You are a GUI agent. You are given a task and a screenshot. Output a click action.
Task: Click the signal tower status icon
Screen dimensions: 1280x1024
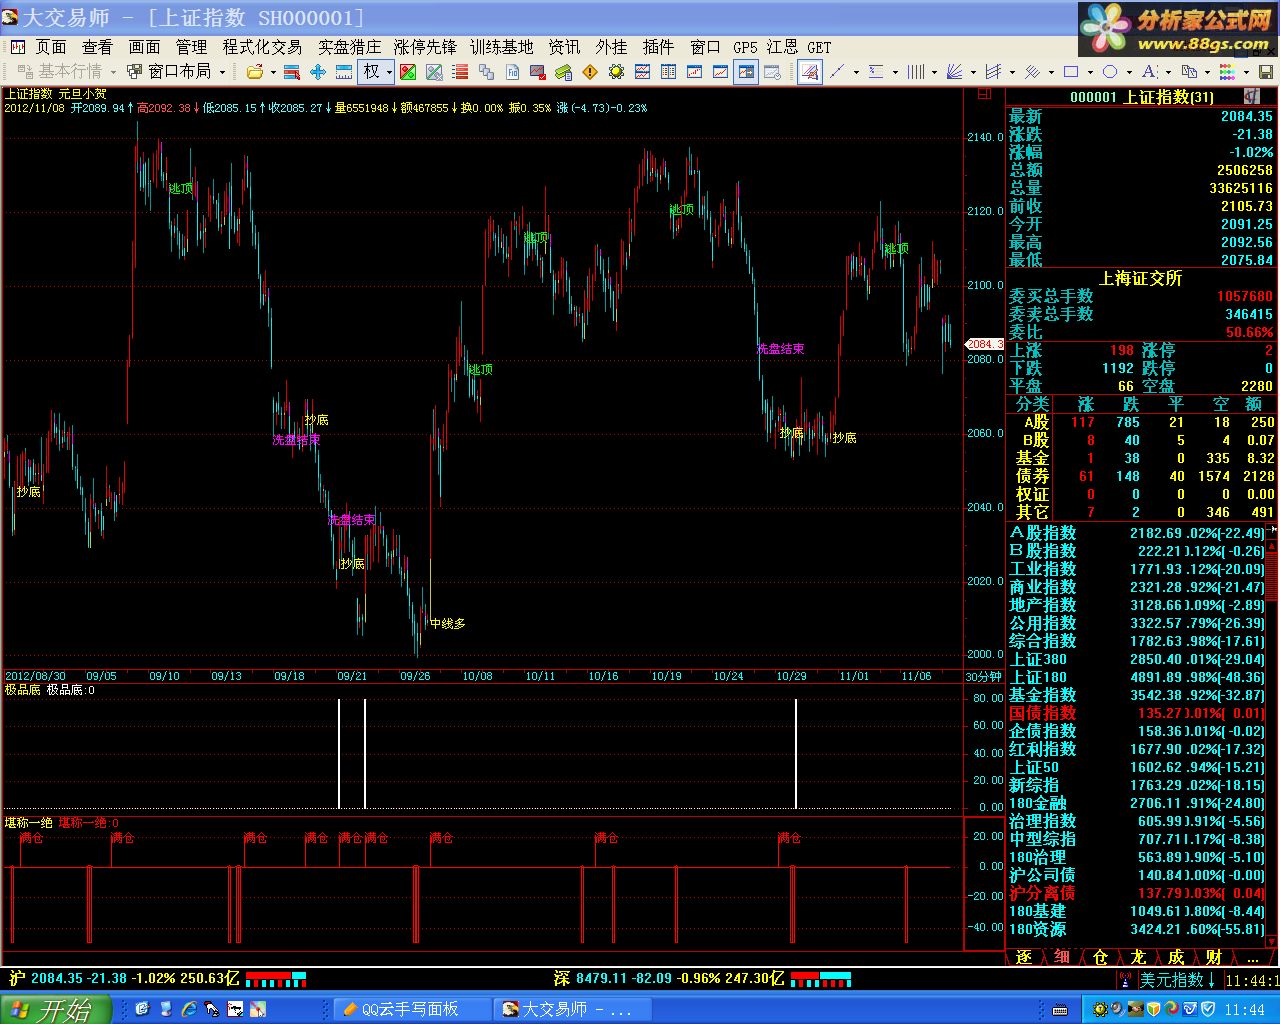[1126, 979]
